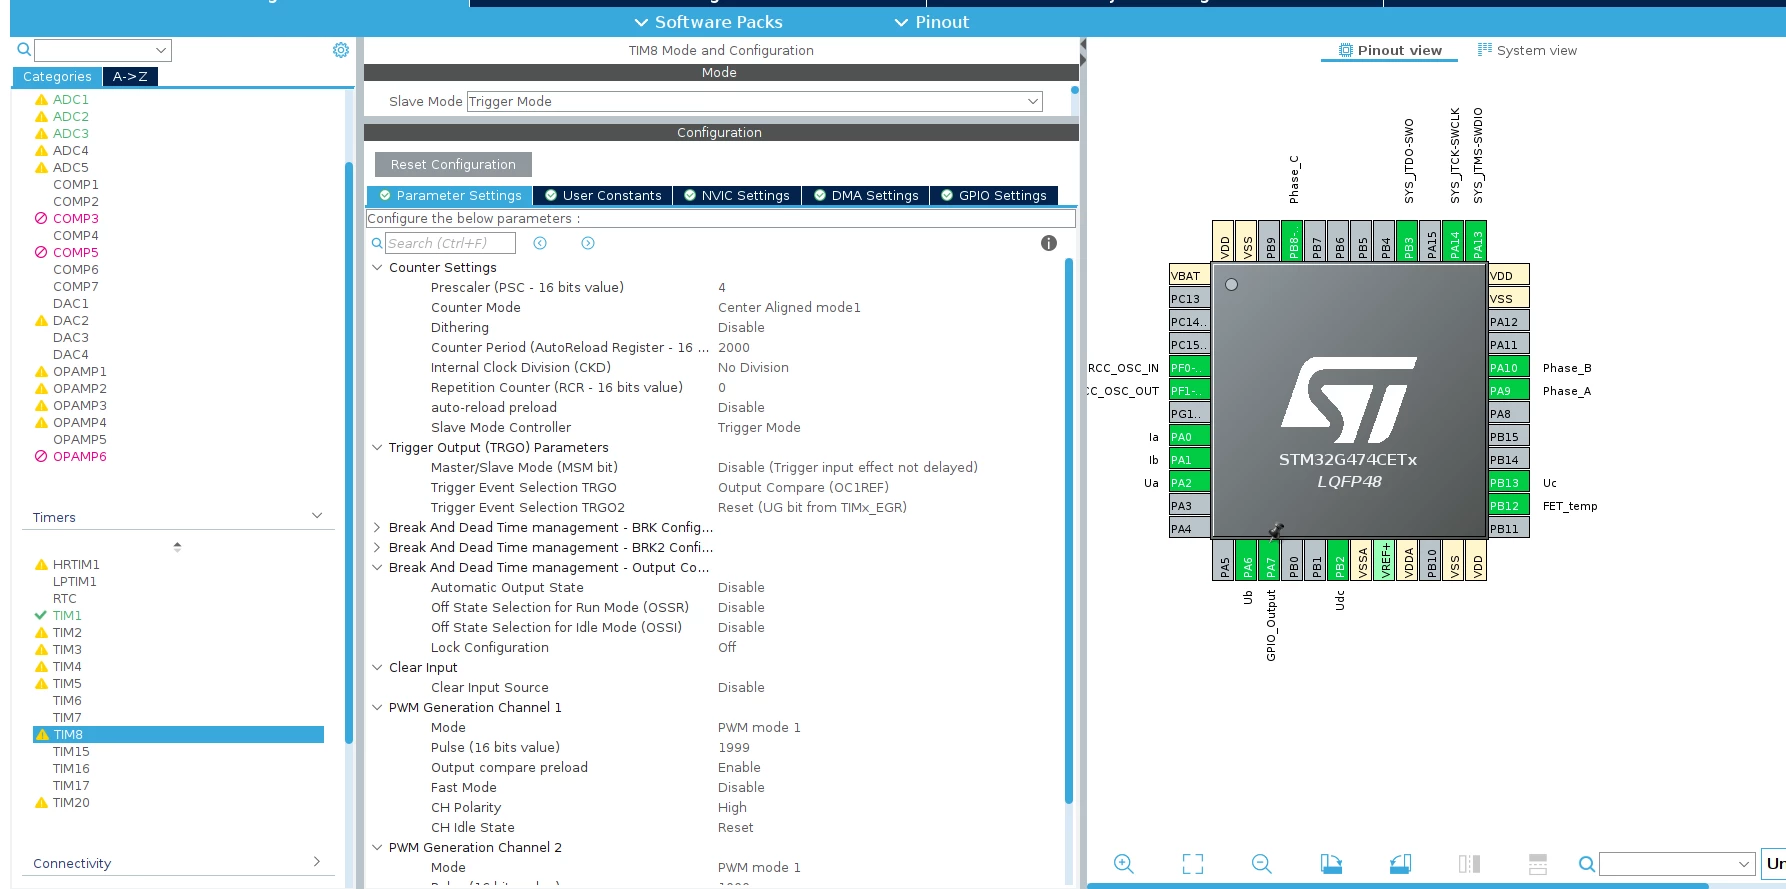Go to previous search result arrow
1786x889 pixels.
click(540, 243)
